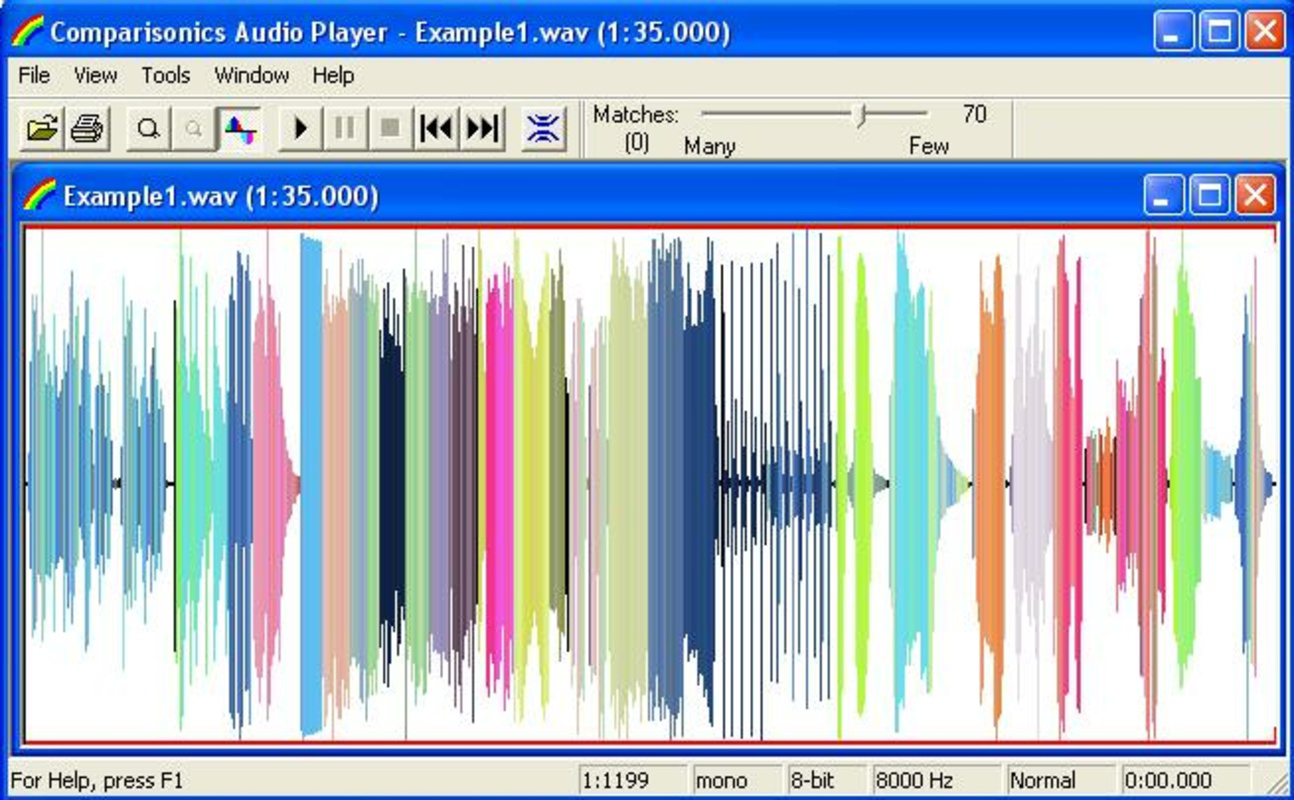The height and width of the screenshot is (800, 1294).
Task: Click the Matches slider thumb
Action: click(x=861, y=115)
